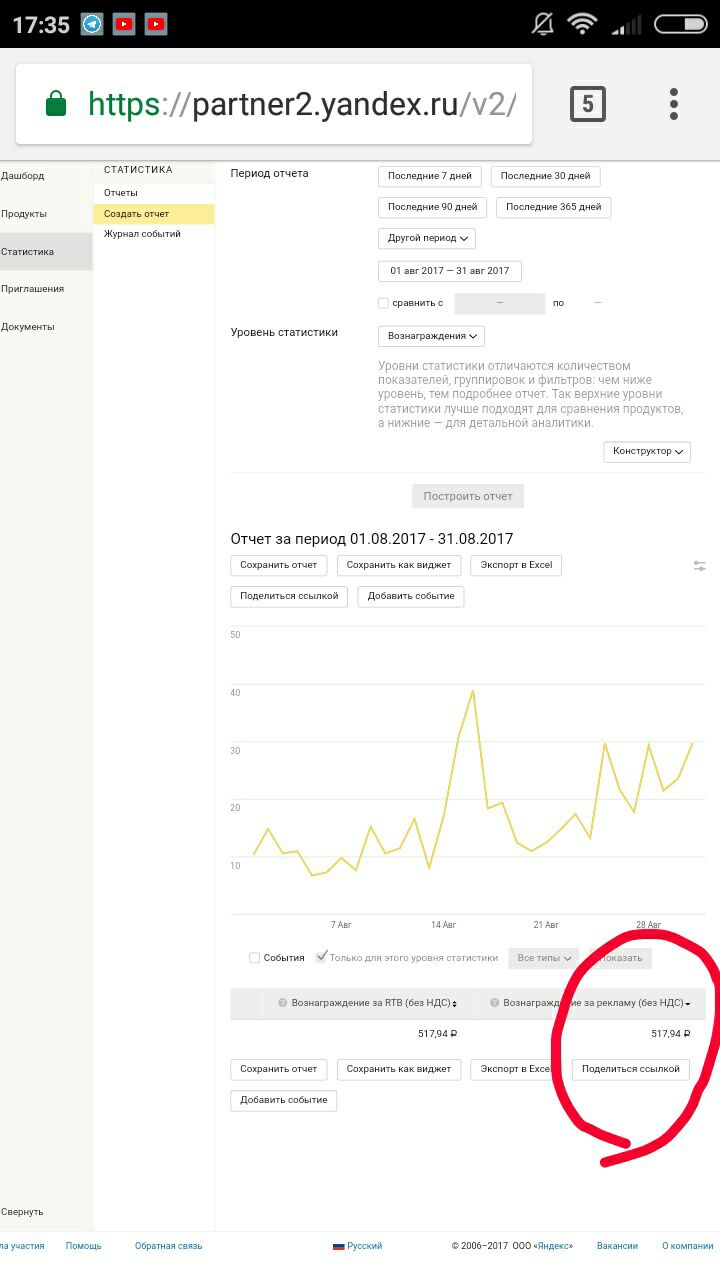
Task: Sort by Вознаграждение за RTB column arrow
Action: [x=455, y=1004]
